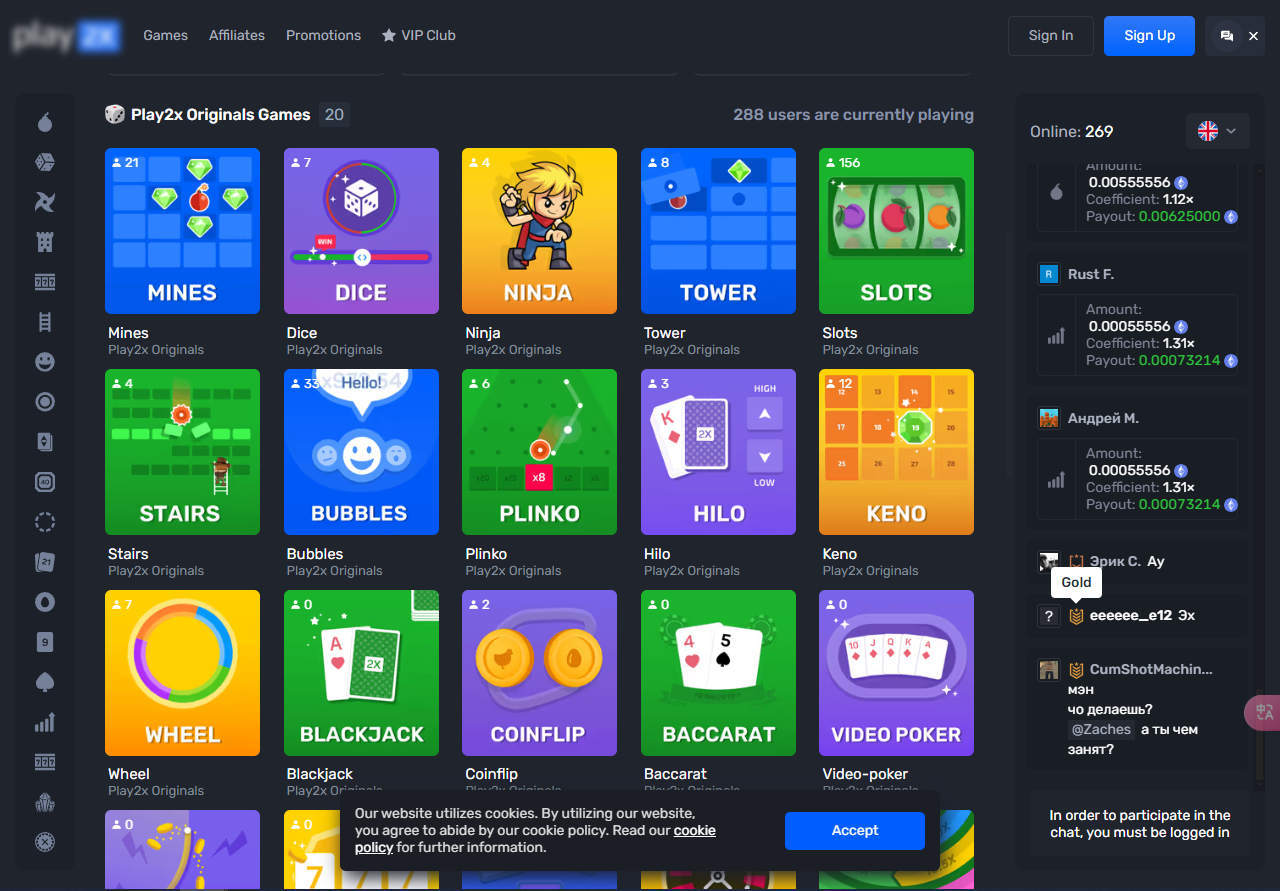
Task: Select the smiley face Bubbles sidebar icon
Action: [45, 362]
